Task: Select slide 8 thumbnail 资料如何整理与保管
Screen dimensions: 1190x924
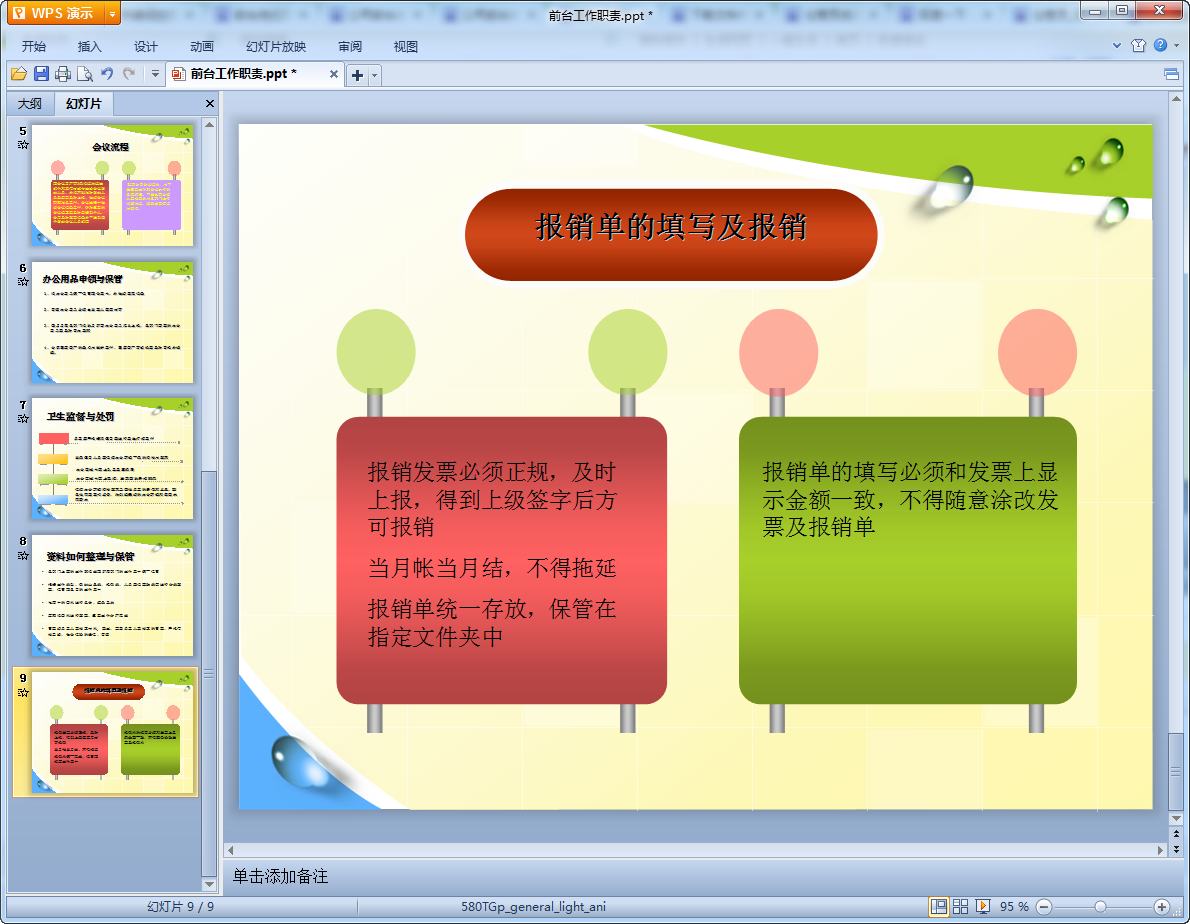Action: point(113,596)
